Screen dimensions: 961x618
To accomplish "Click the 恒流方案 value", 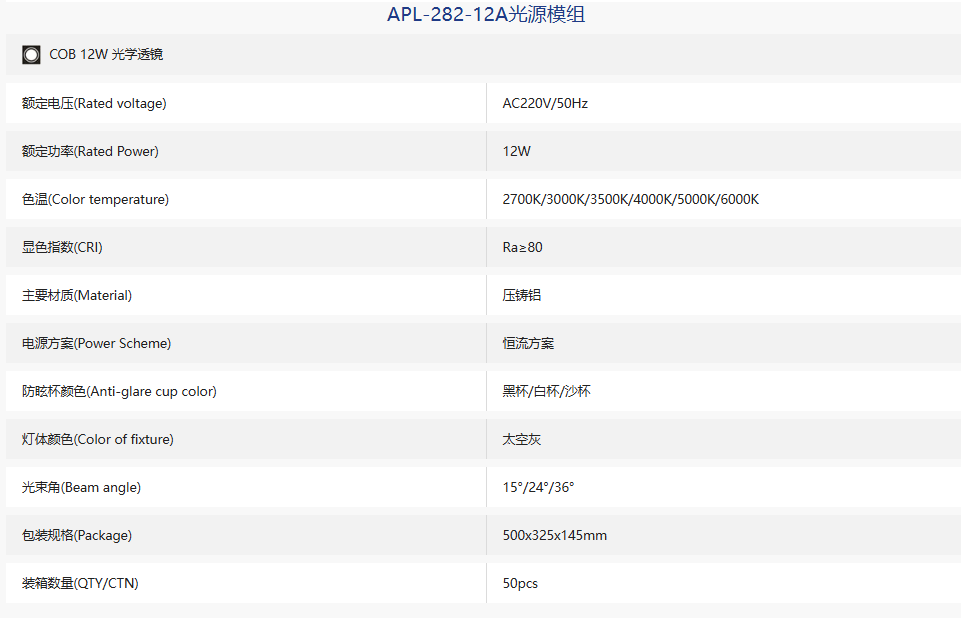I will point(528,343).
